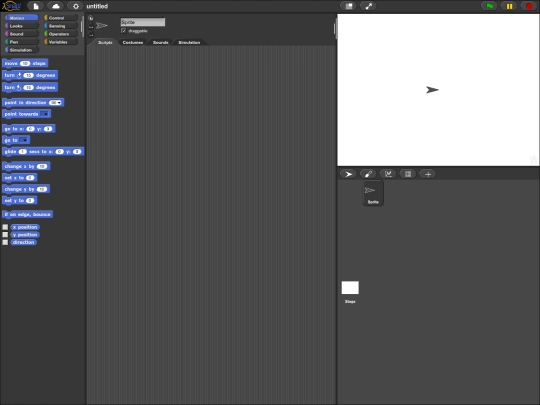Click the category palette scrollbar
Screen dimensions: 540x405
coord(82,28)
